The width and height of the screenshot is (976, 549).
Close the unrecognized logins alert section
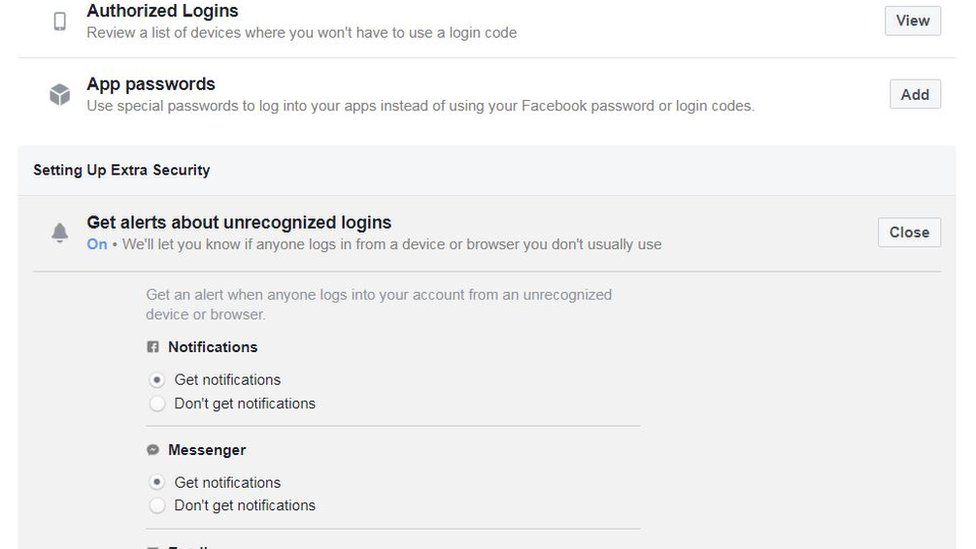[x=909, y=232]
